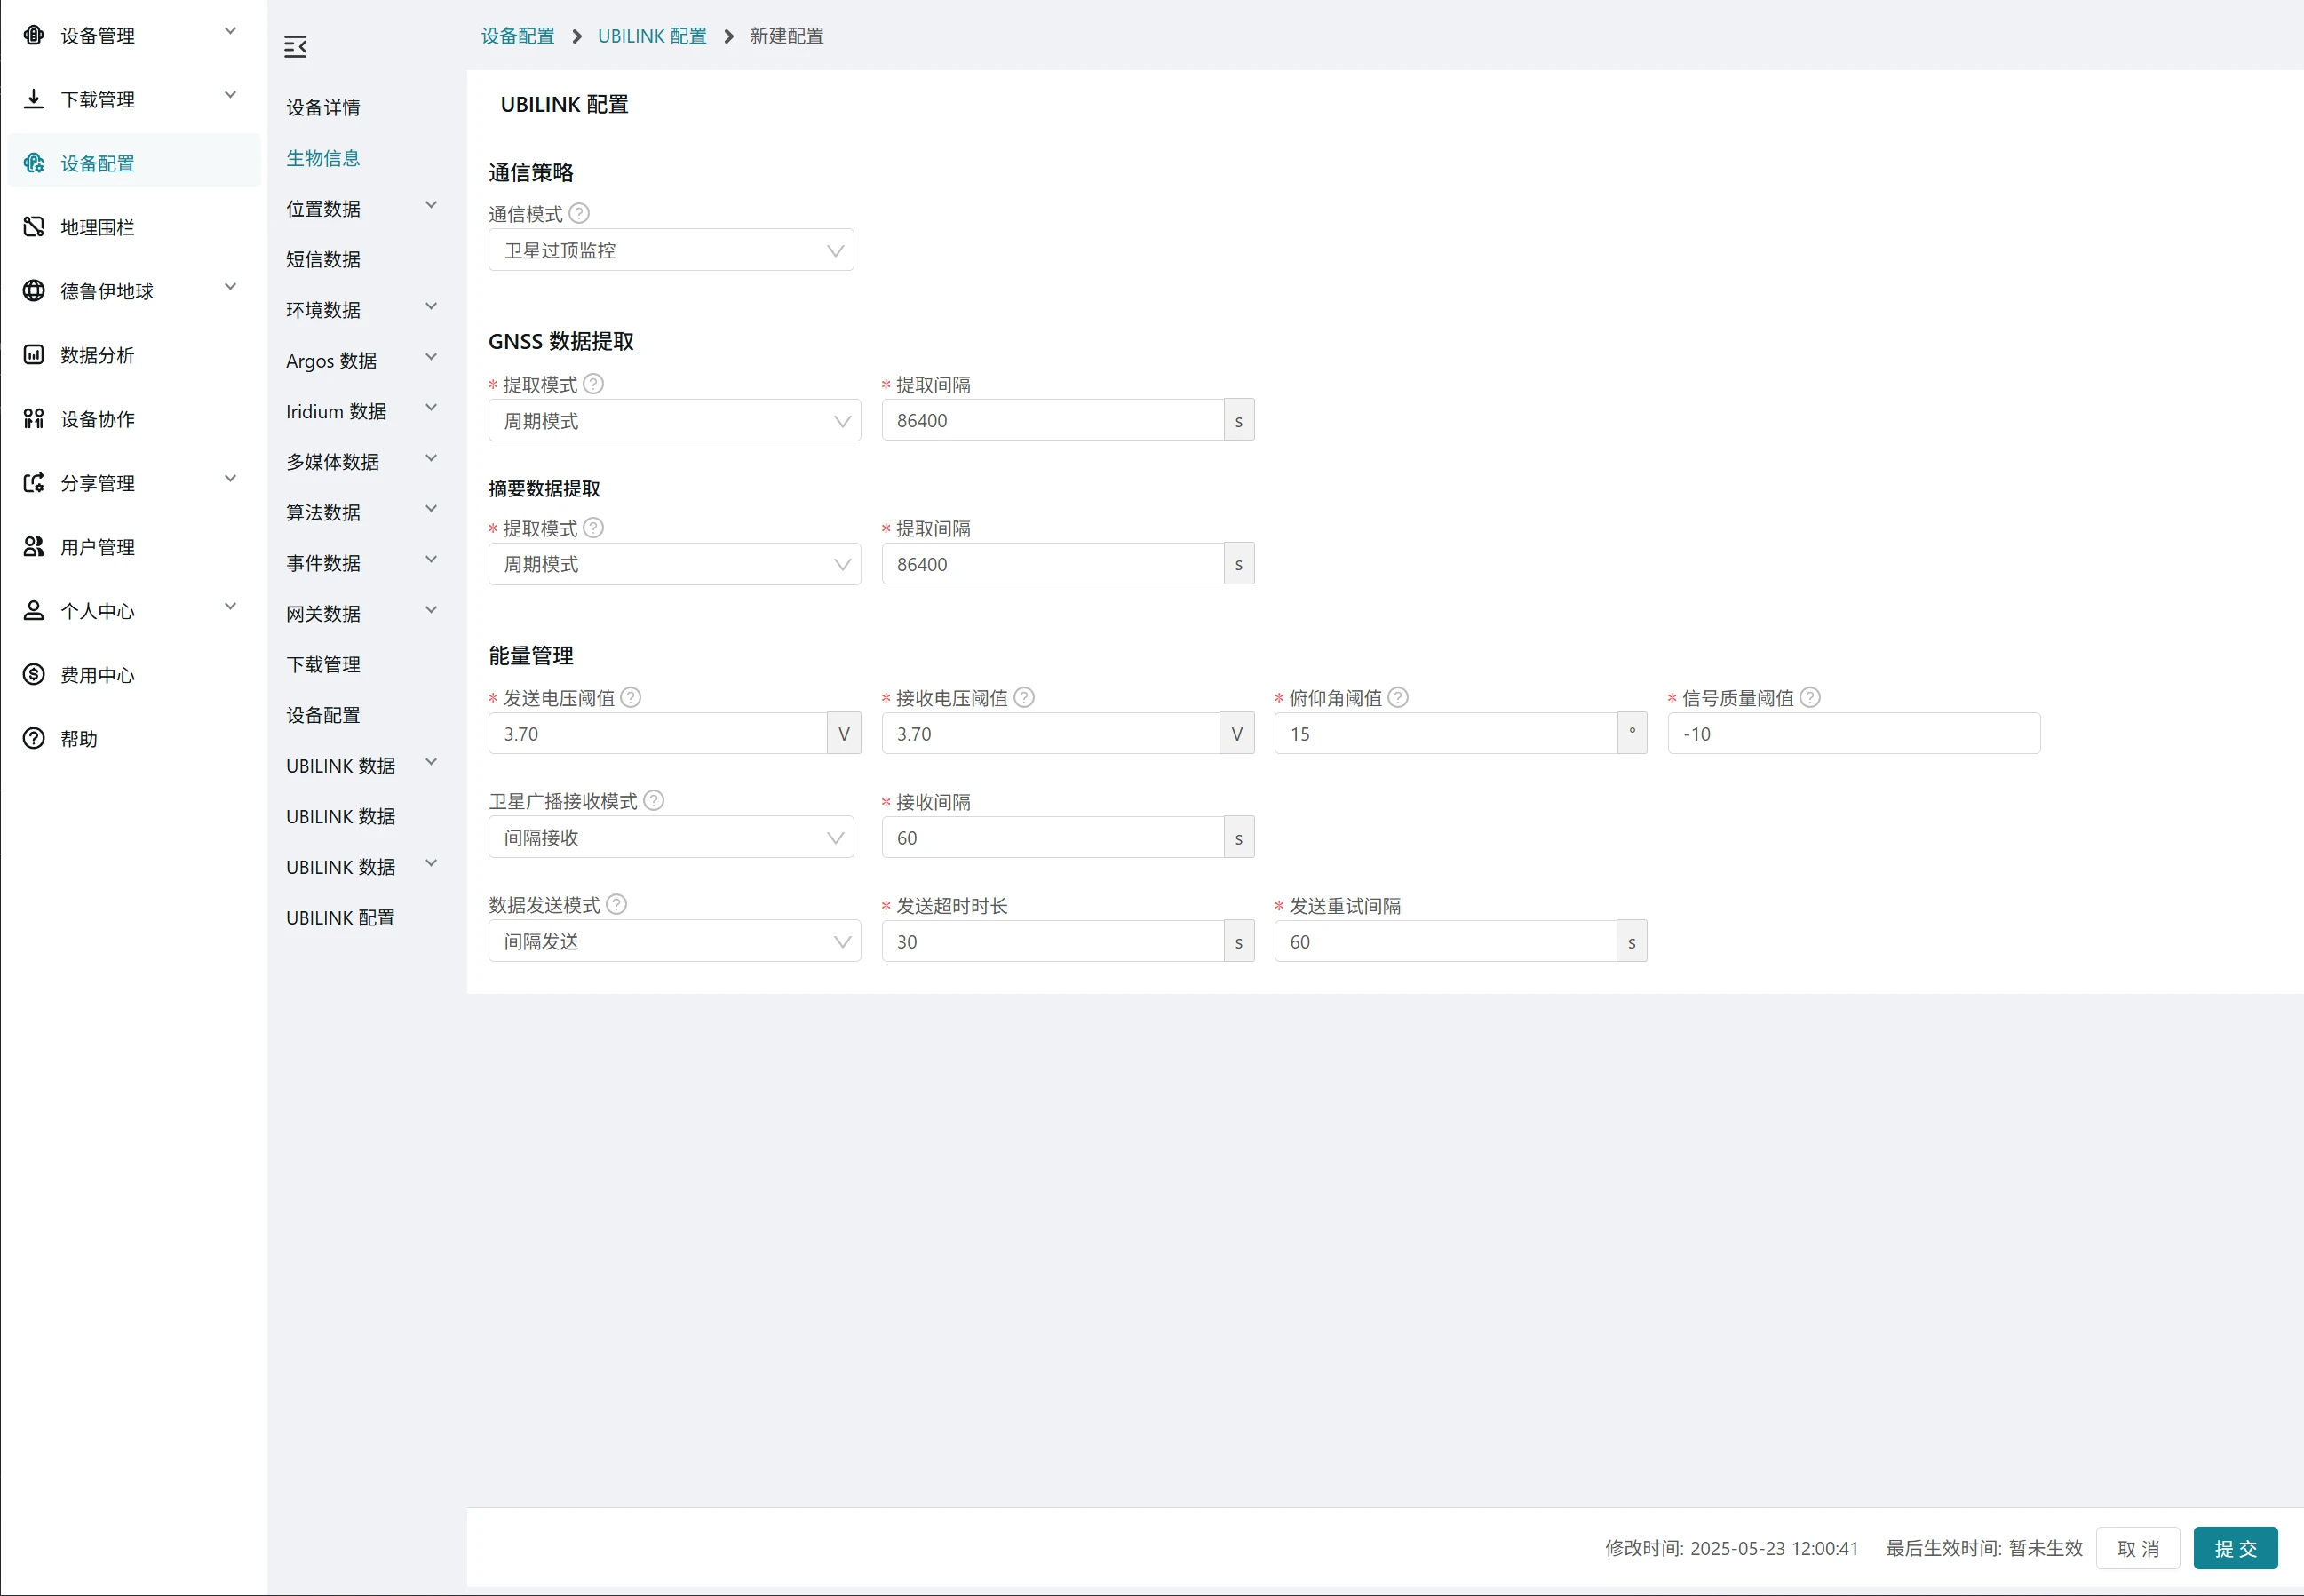Click the 地理围栏 geofence icon
The width and height of the screenshot is (2304, 1596).
[34, 227]
